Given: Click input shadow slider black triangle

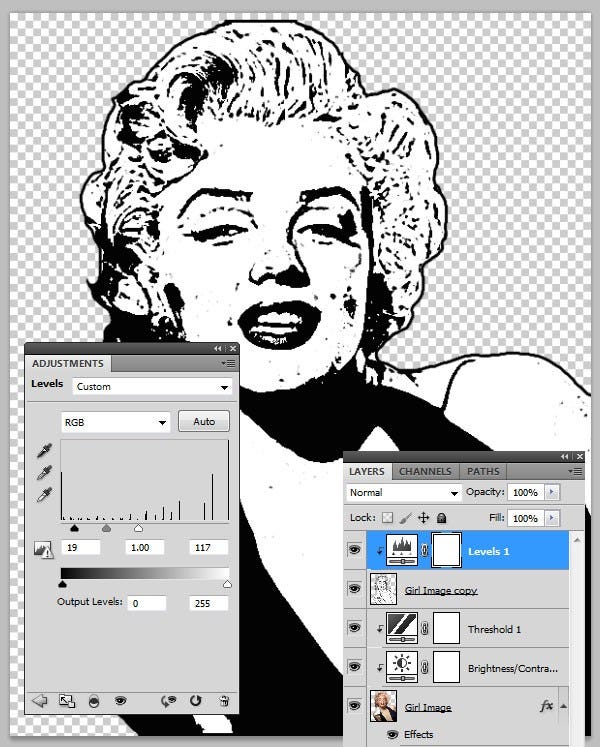Looking at the screenshot, I should click(x=74, y=528).
